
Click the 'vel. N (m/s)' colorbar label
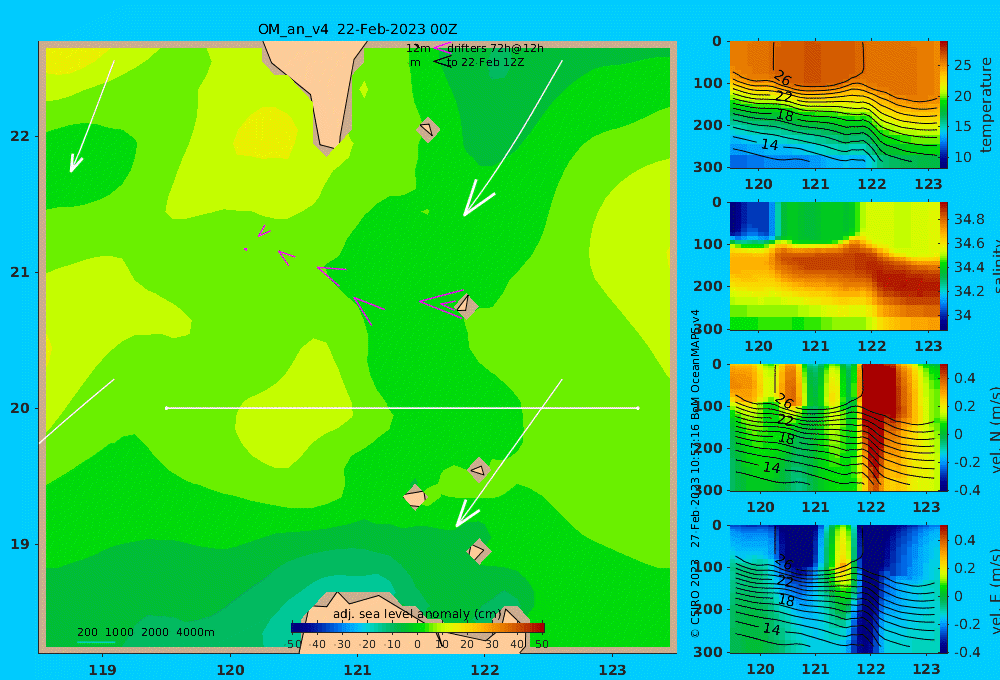[x=994, y=430]
